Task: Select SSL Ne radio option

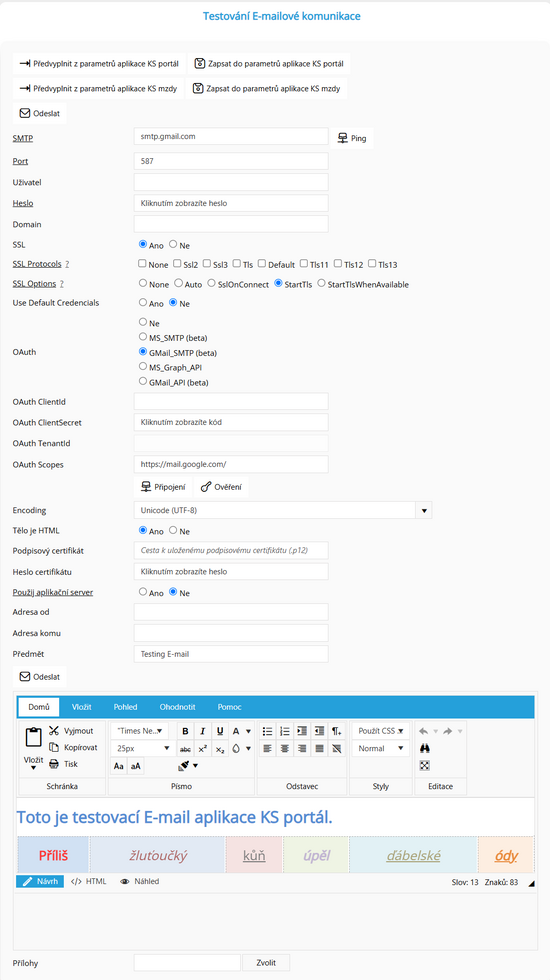Action: tap(173, 244)
